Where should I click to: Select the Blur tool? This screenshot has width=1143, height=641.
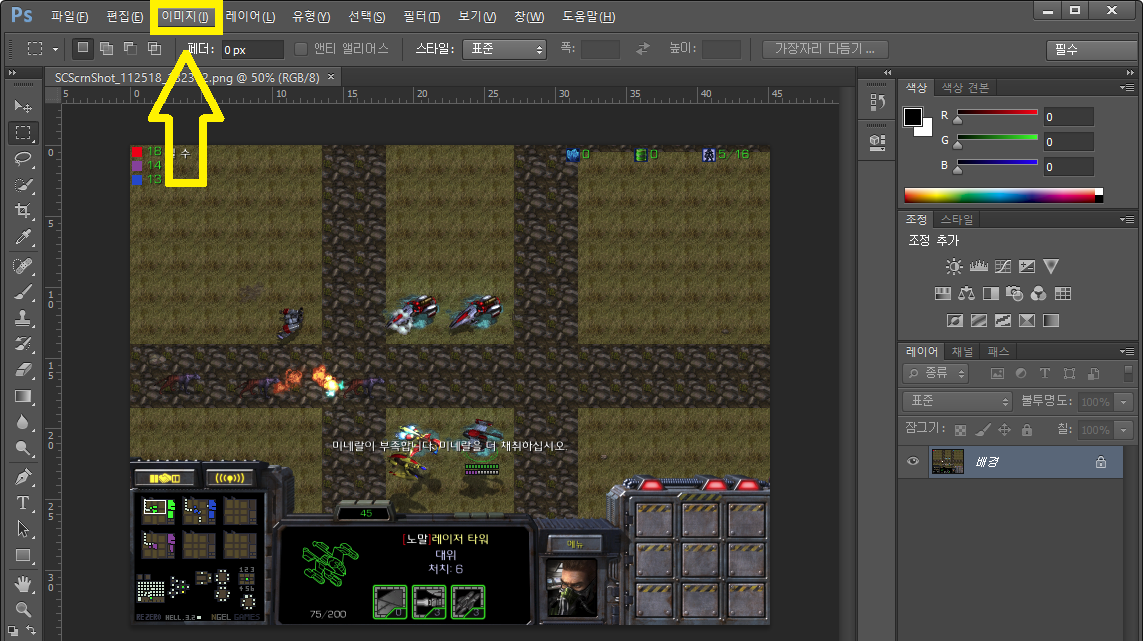point(23,423)
